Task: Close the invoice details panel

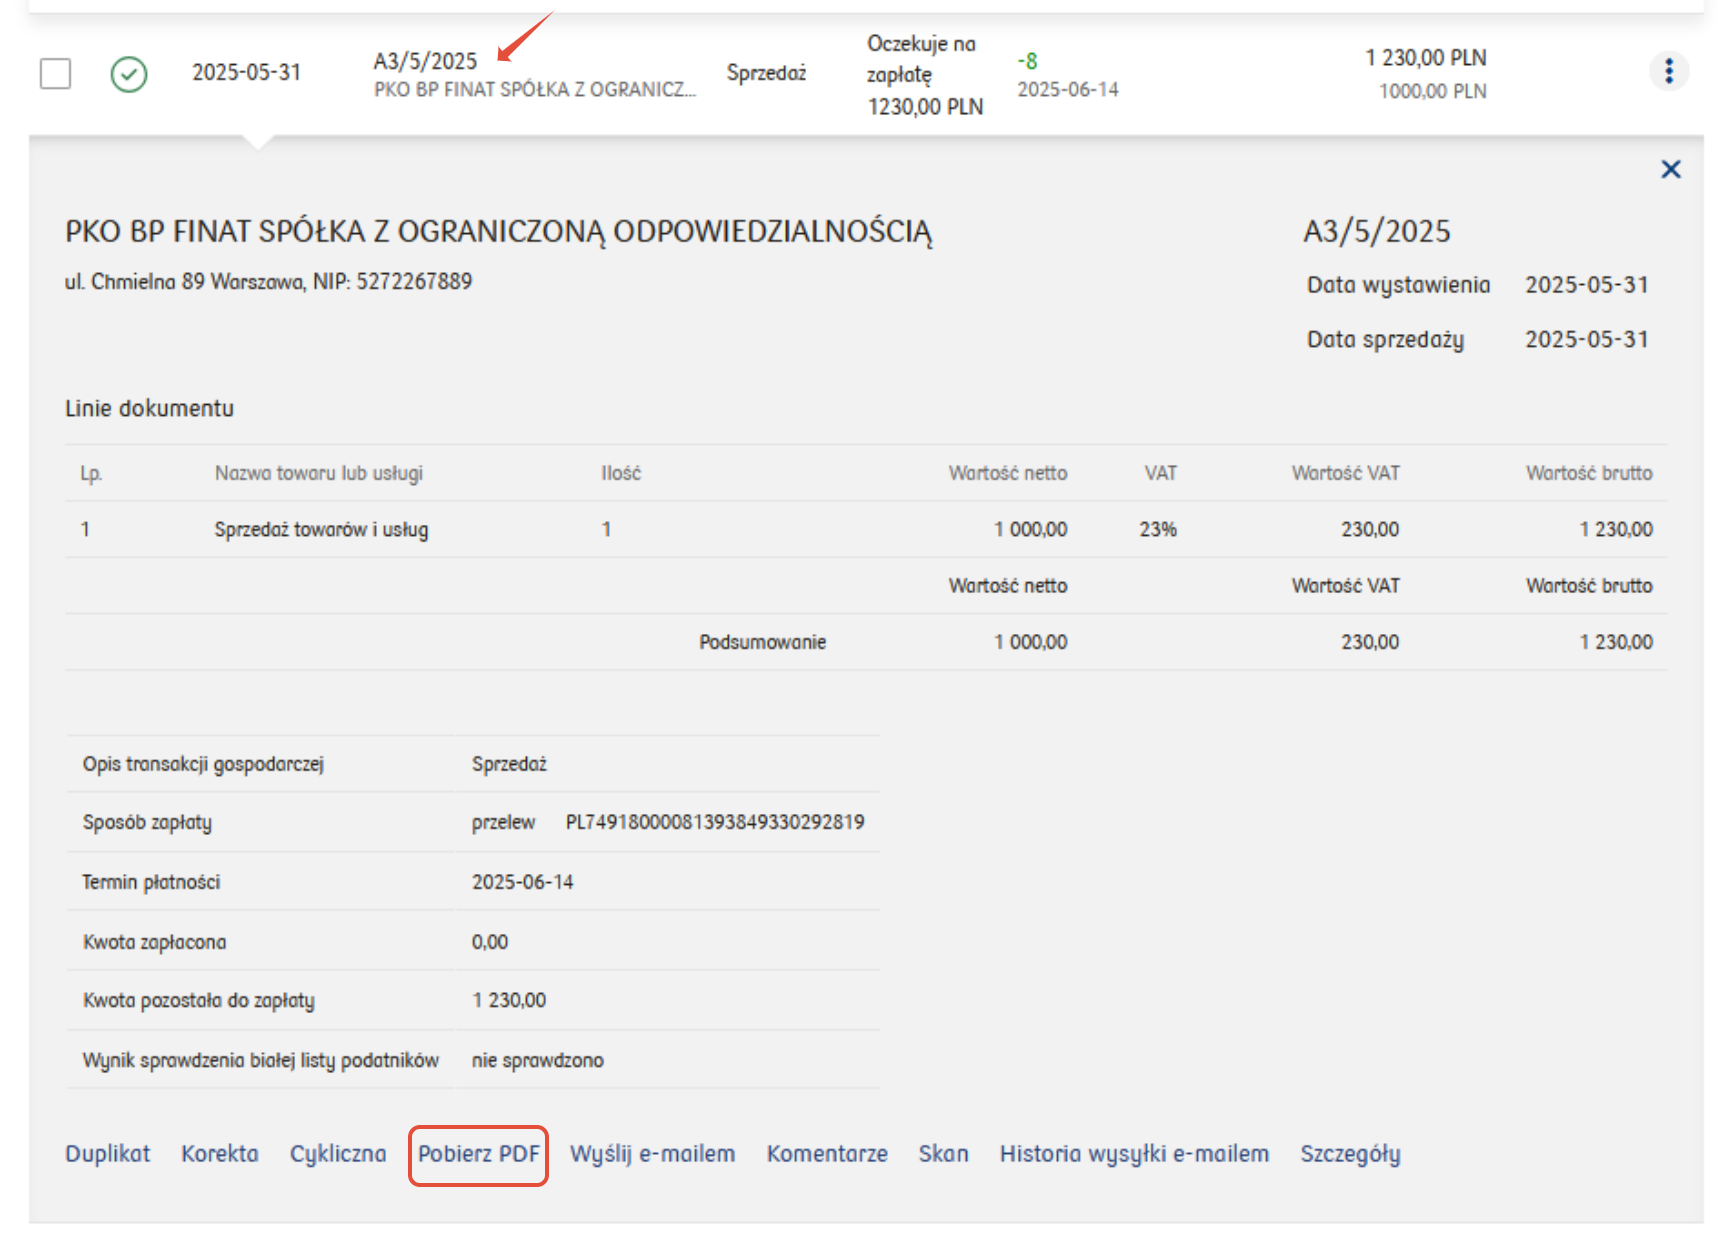Action: (x=1670, y=169)
